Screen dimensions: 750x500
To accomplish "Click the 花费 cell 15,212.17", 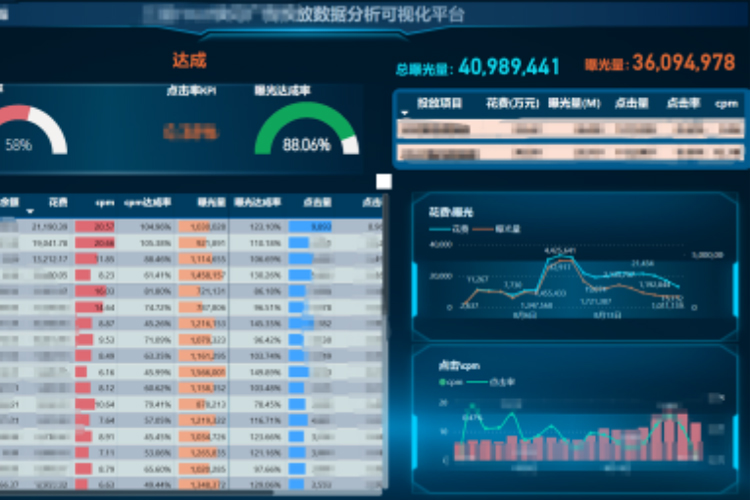I will point(50,259).
